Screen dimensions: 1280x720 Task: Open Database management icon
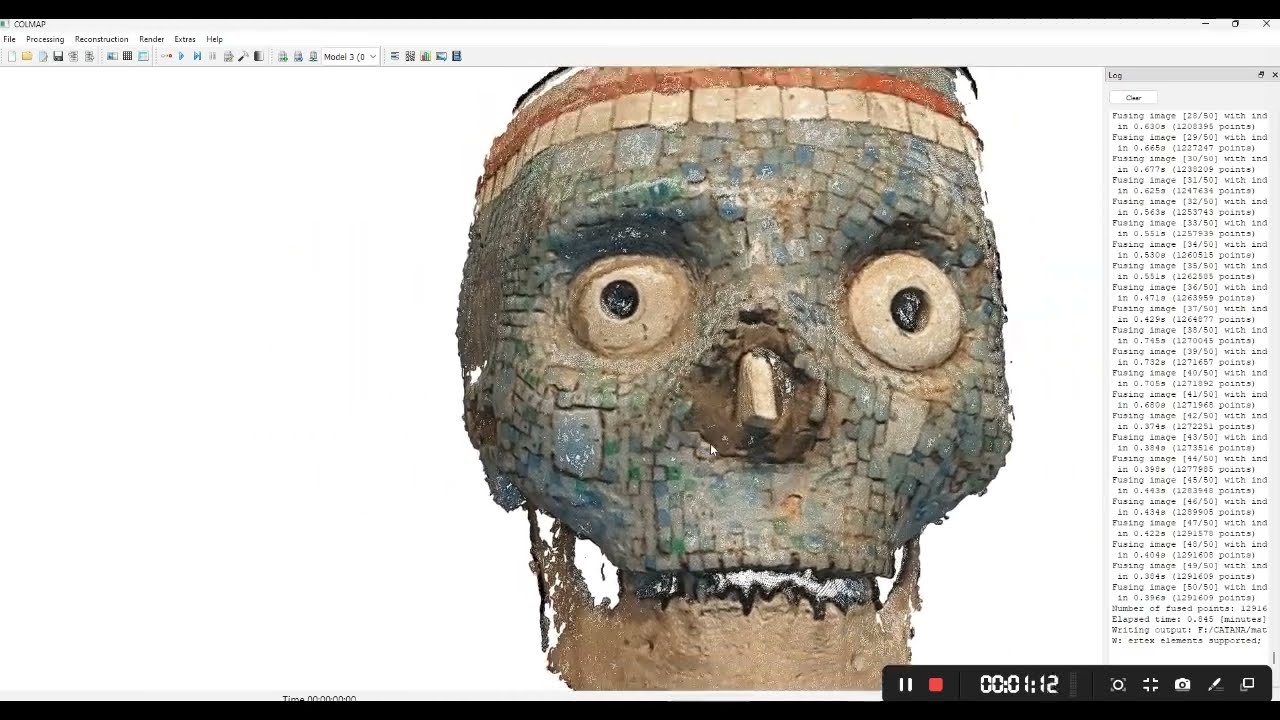tap(143, 57)
